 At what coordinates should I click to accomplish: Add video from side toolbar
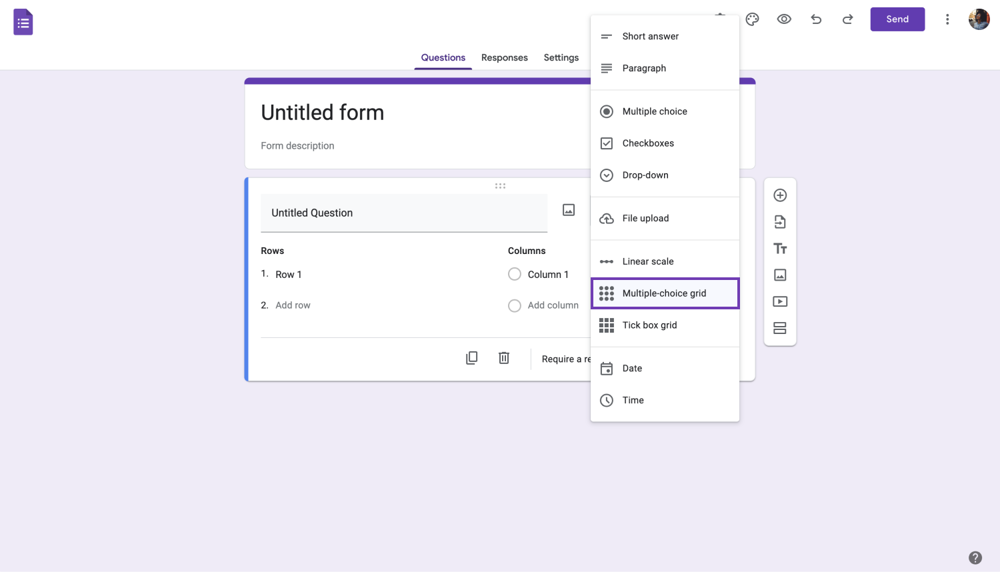780,302
